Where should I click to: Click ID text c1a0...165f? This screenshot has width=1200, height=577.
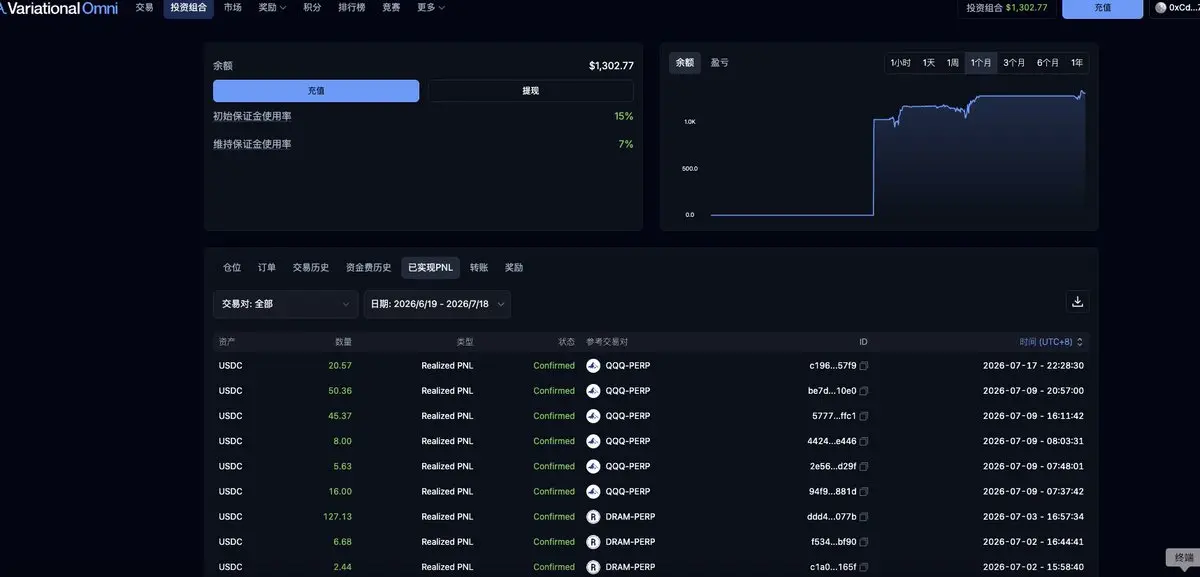click(832, 567)
